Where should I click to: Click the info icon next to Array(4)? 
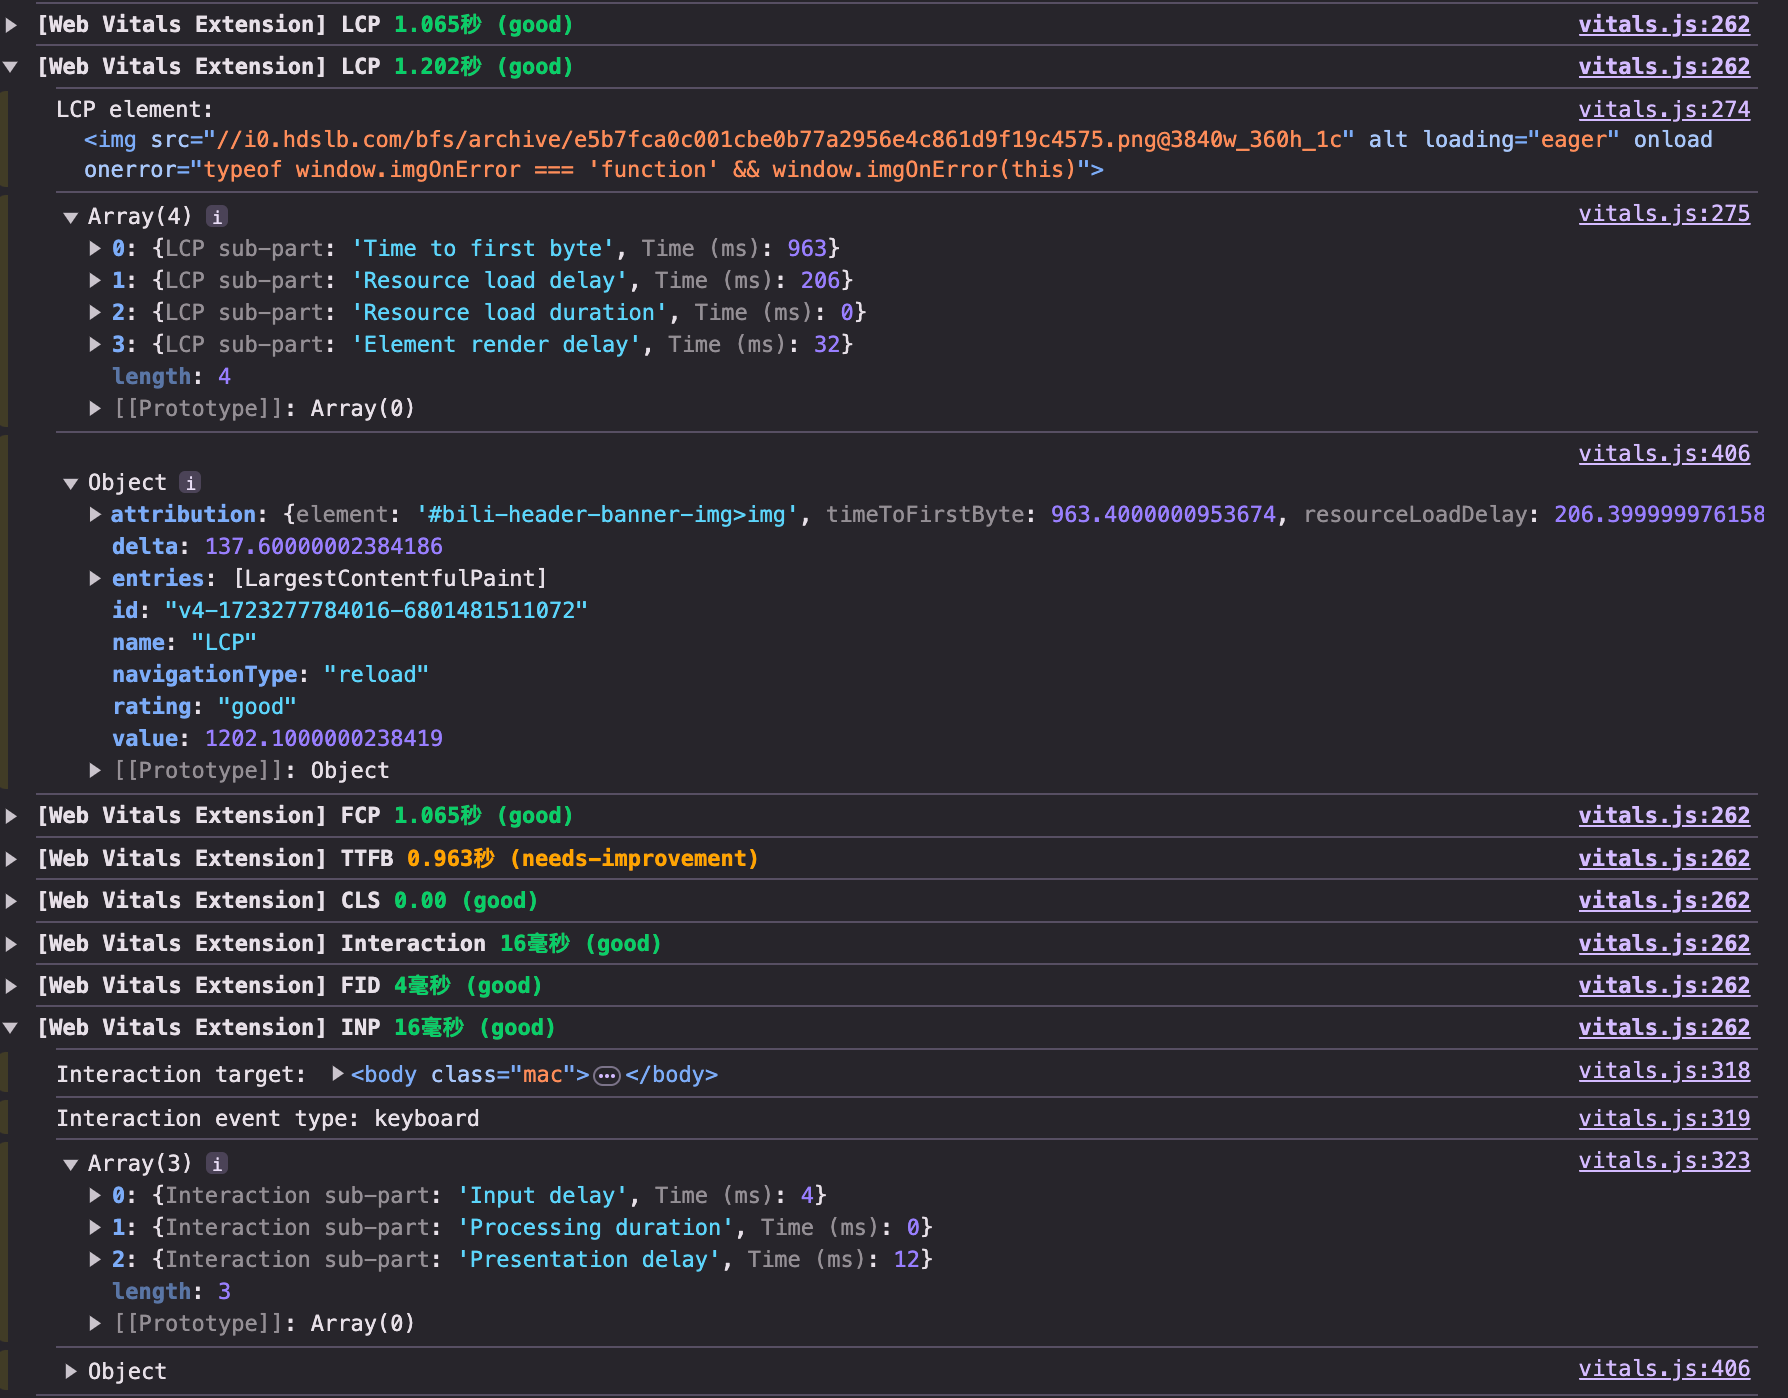click(216, 217)
